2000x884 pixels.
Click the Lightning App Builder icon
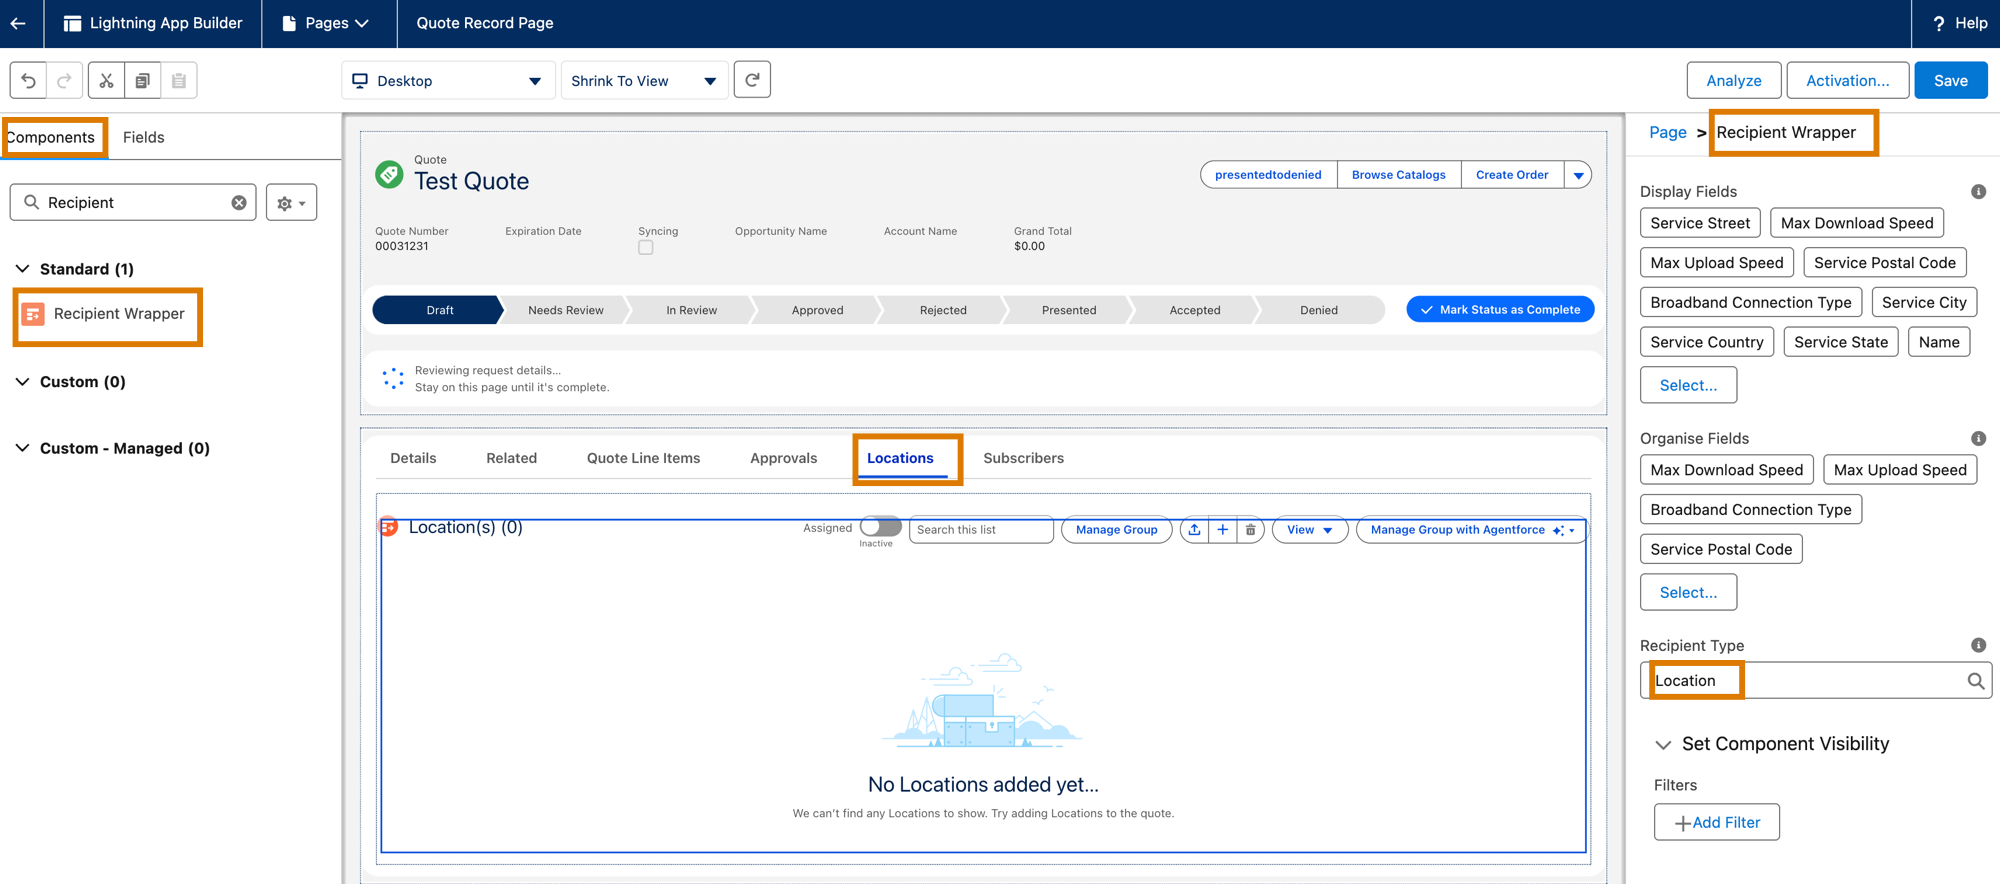point(72,23)
